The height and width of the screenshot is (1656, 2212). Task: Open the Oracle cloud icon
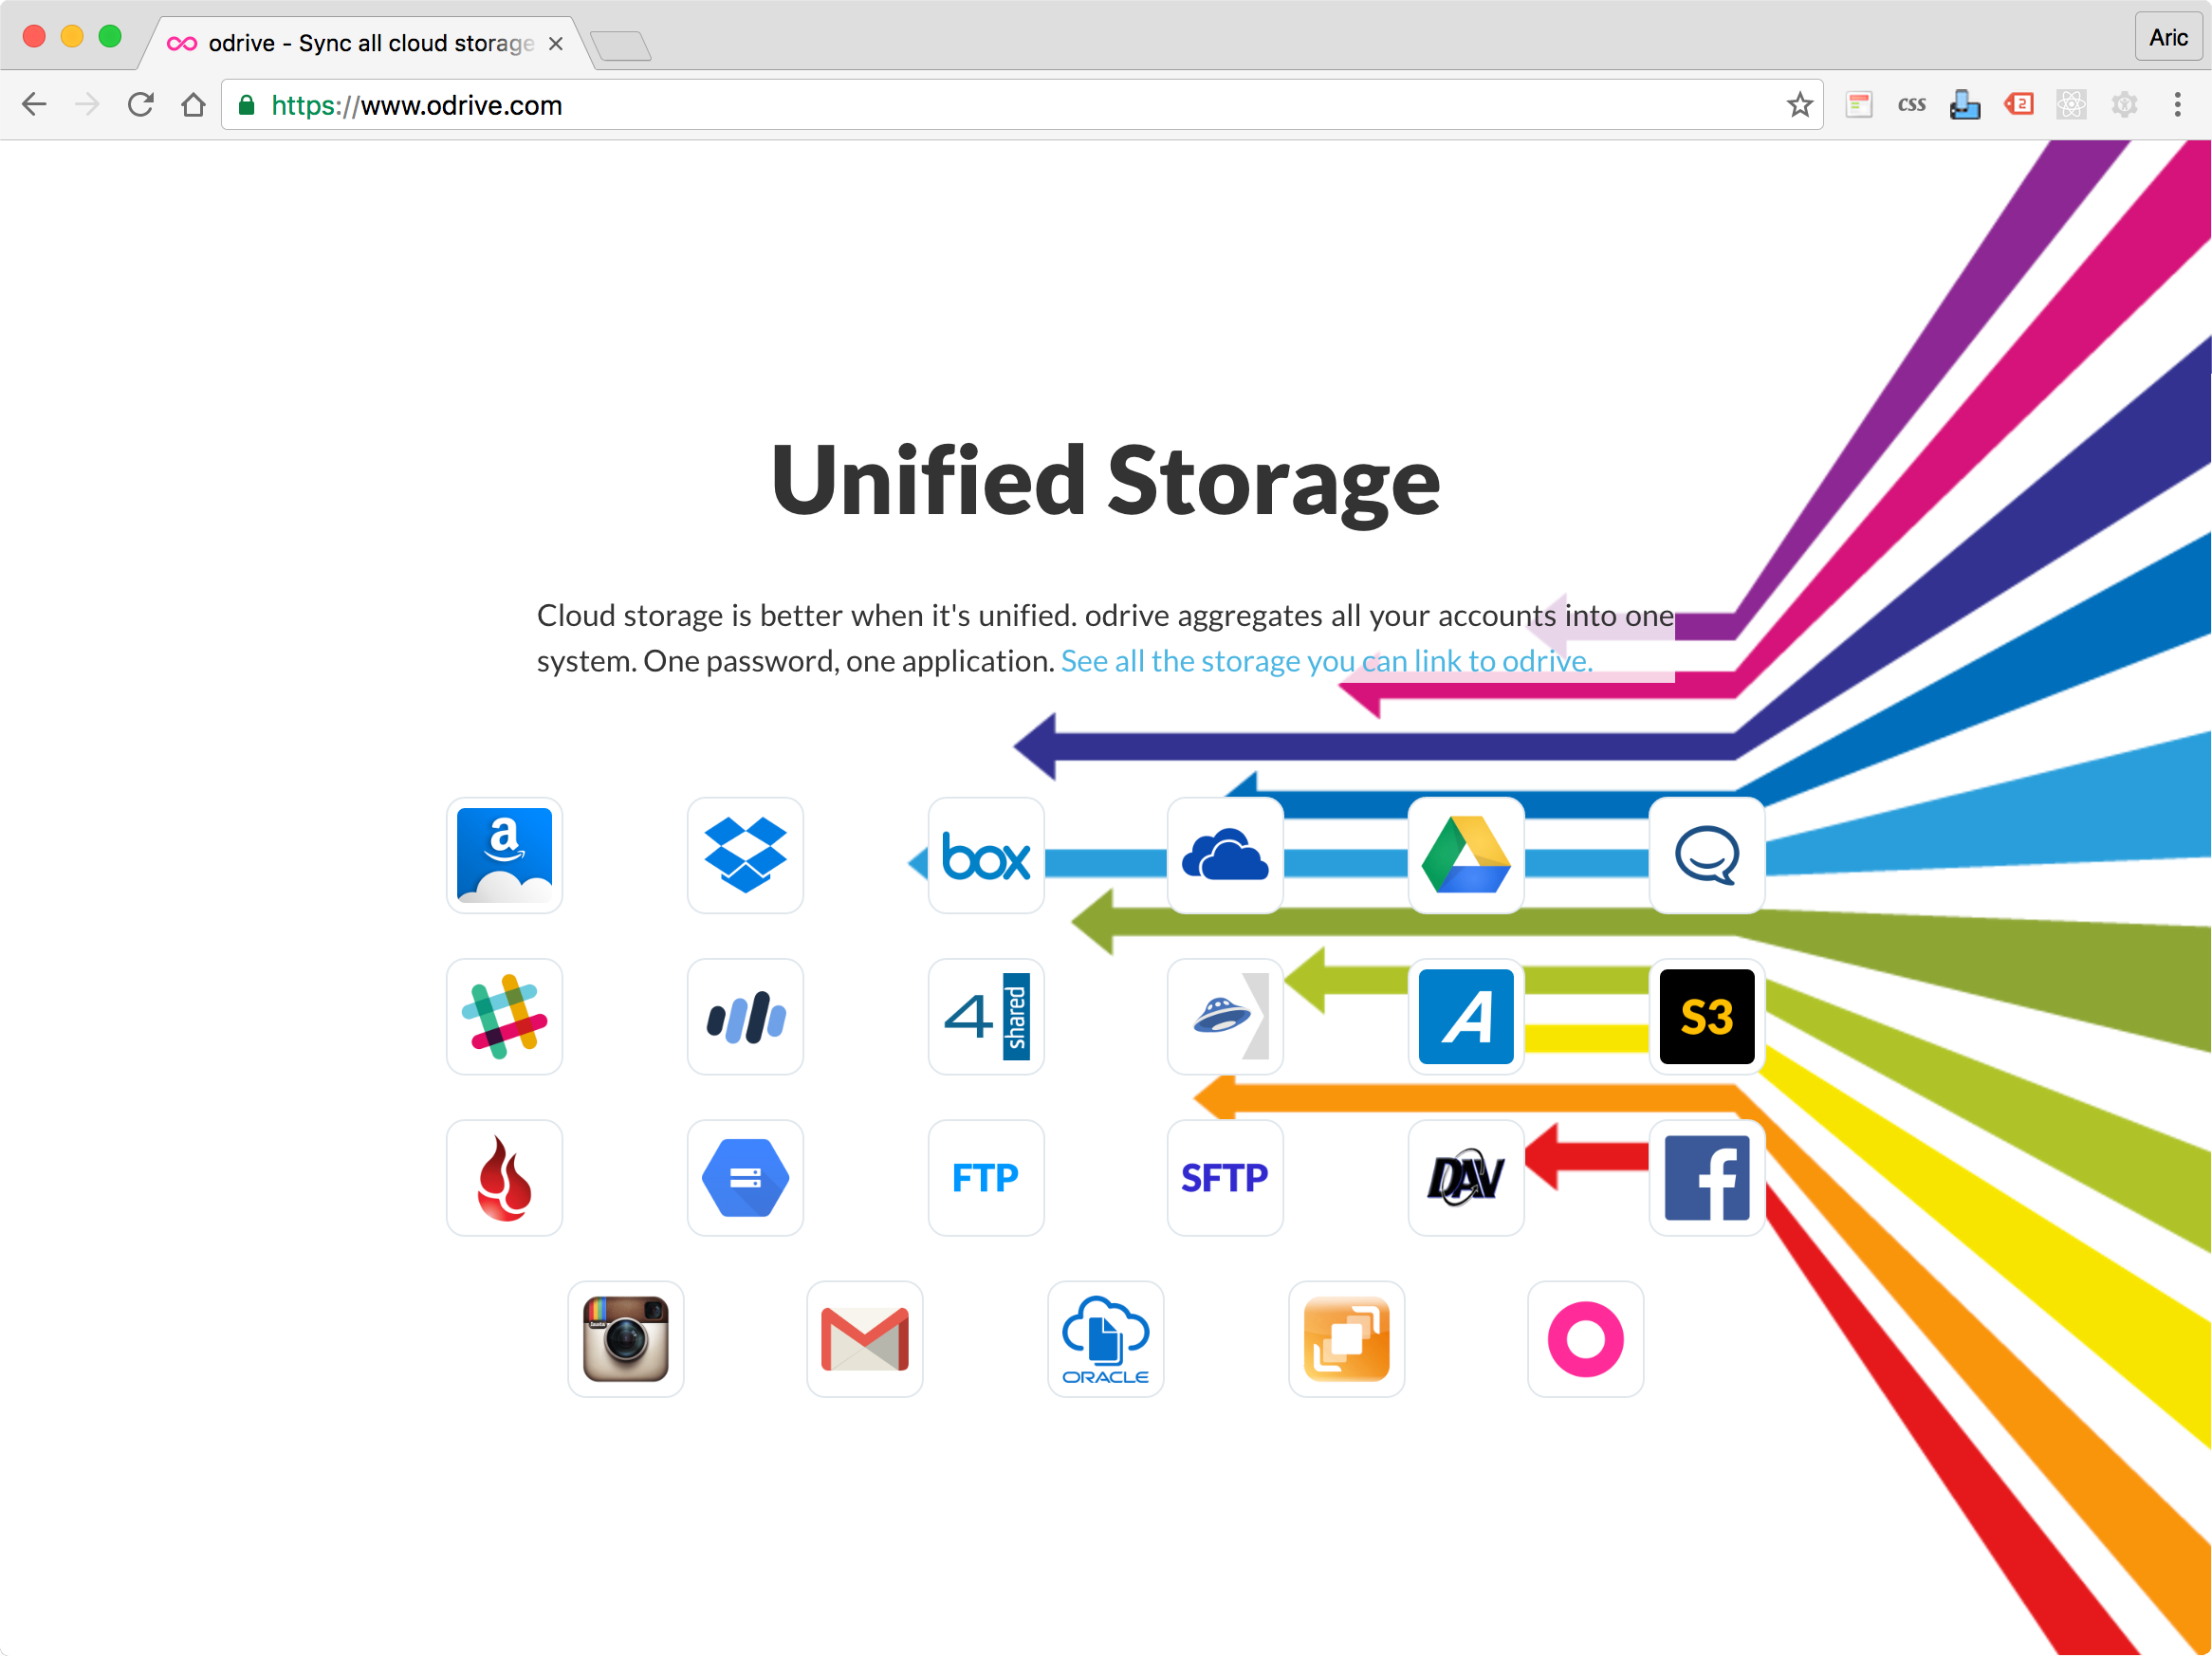1105,1338
